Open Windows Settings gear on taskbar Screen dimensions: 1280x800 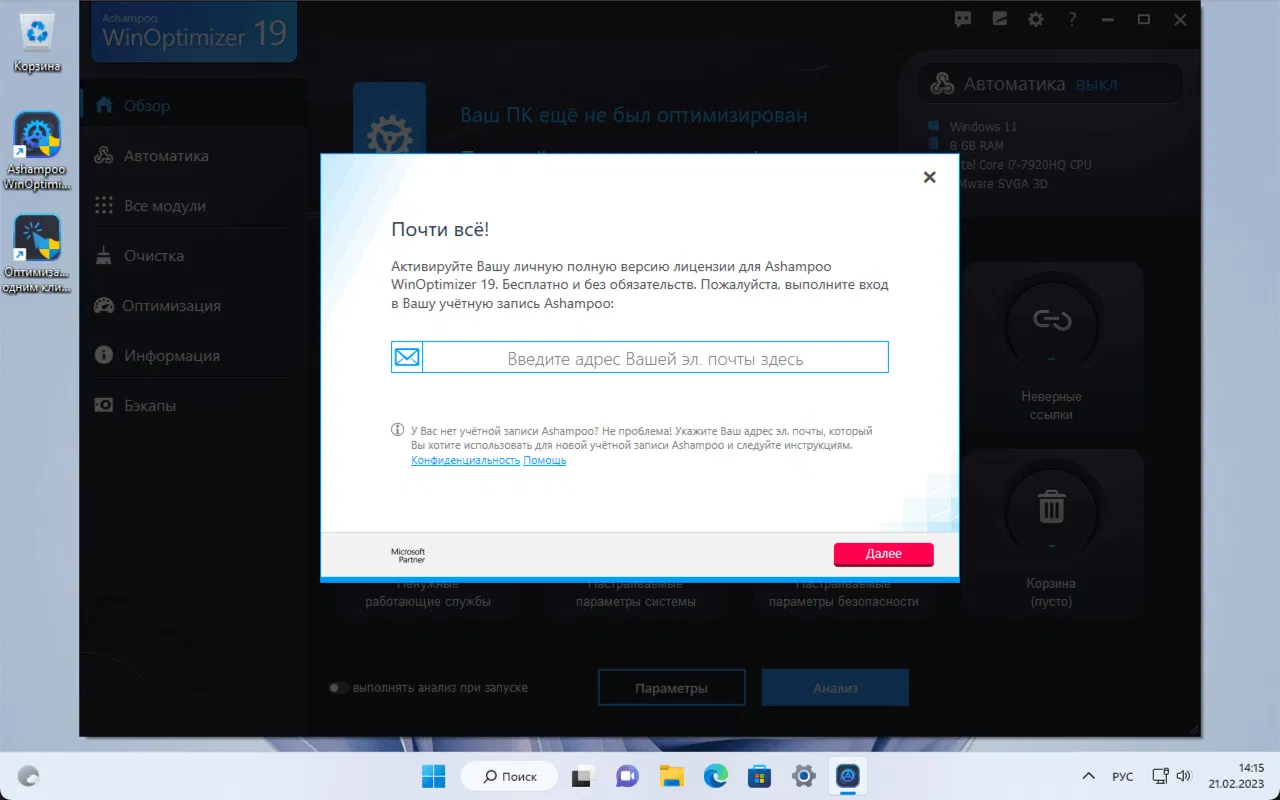point(804,776)
